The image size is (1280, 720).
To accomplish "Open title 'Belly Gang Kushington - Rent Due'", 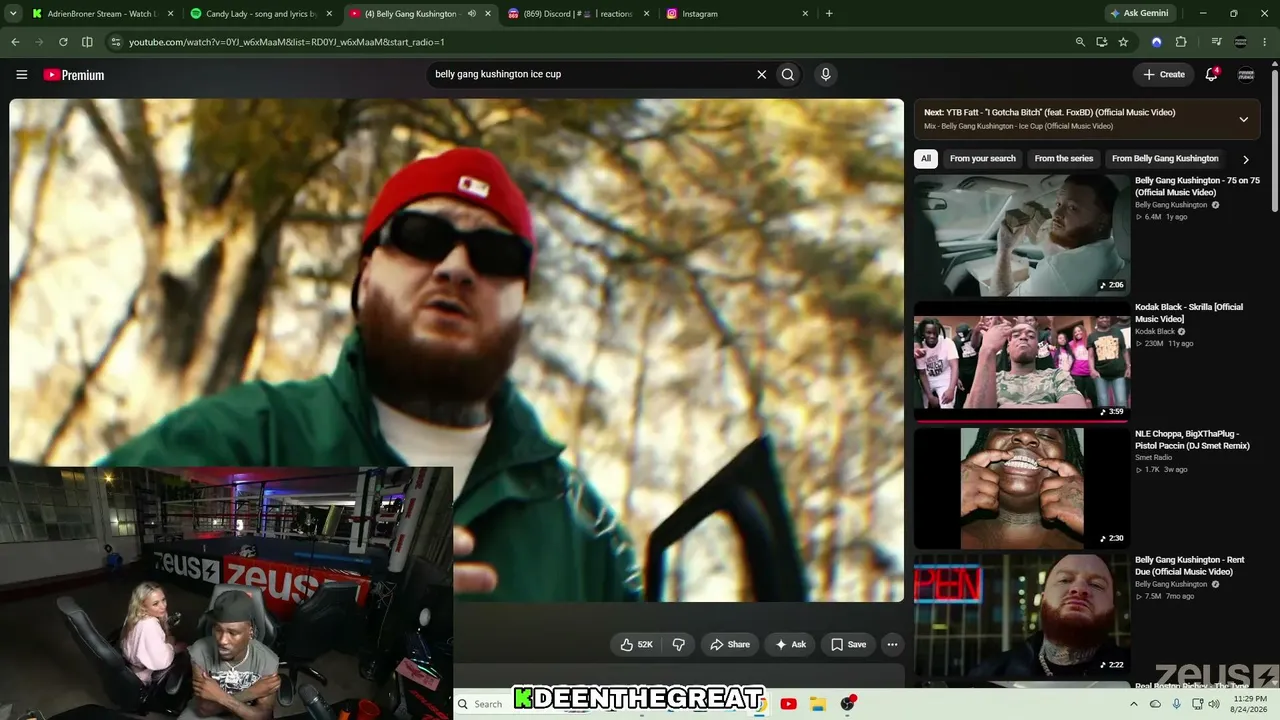I will (1191, 565).
